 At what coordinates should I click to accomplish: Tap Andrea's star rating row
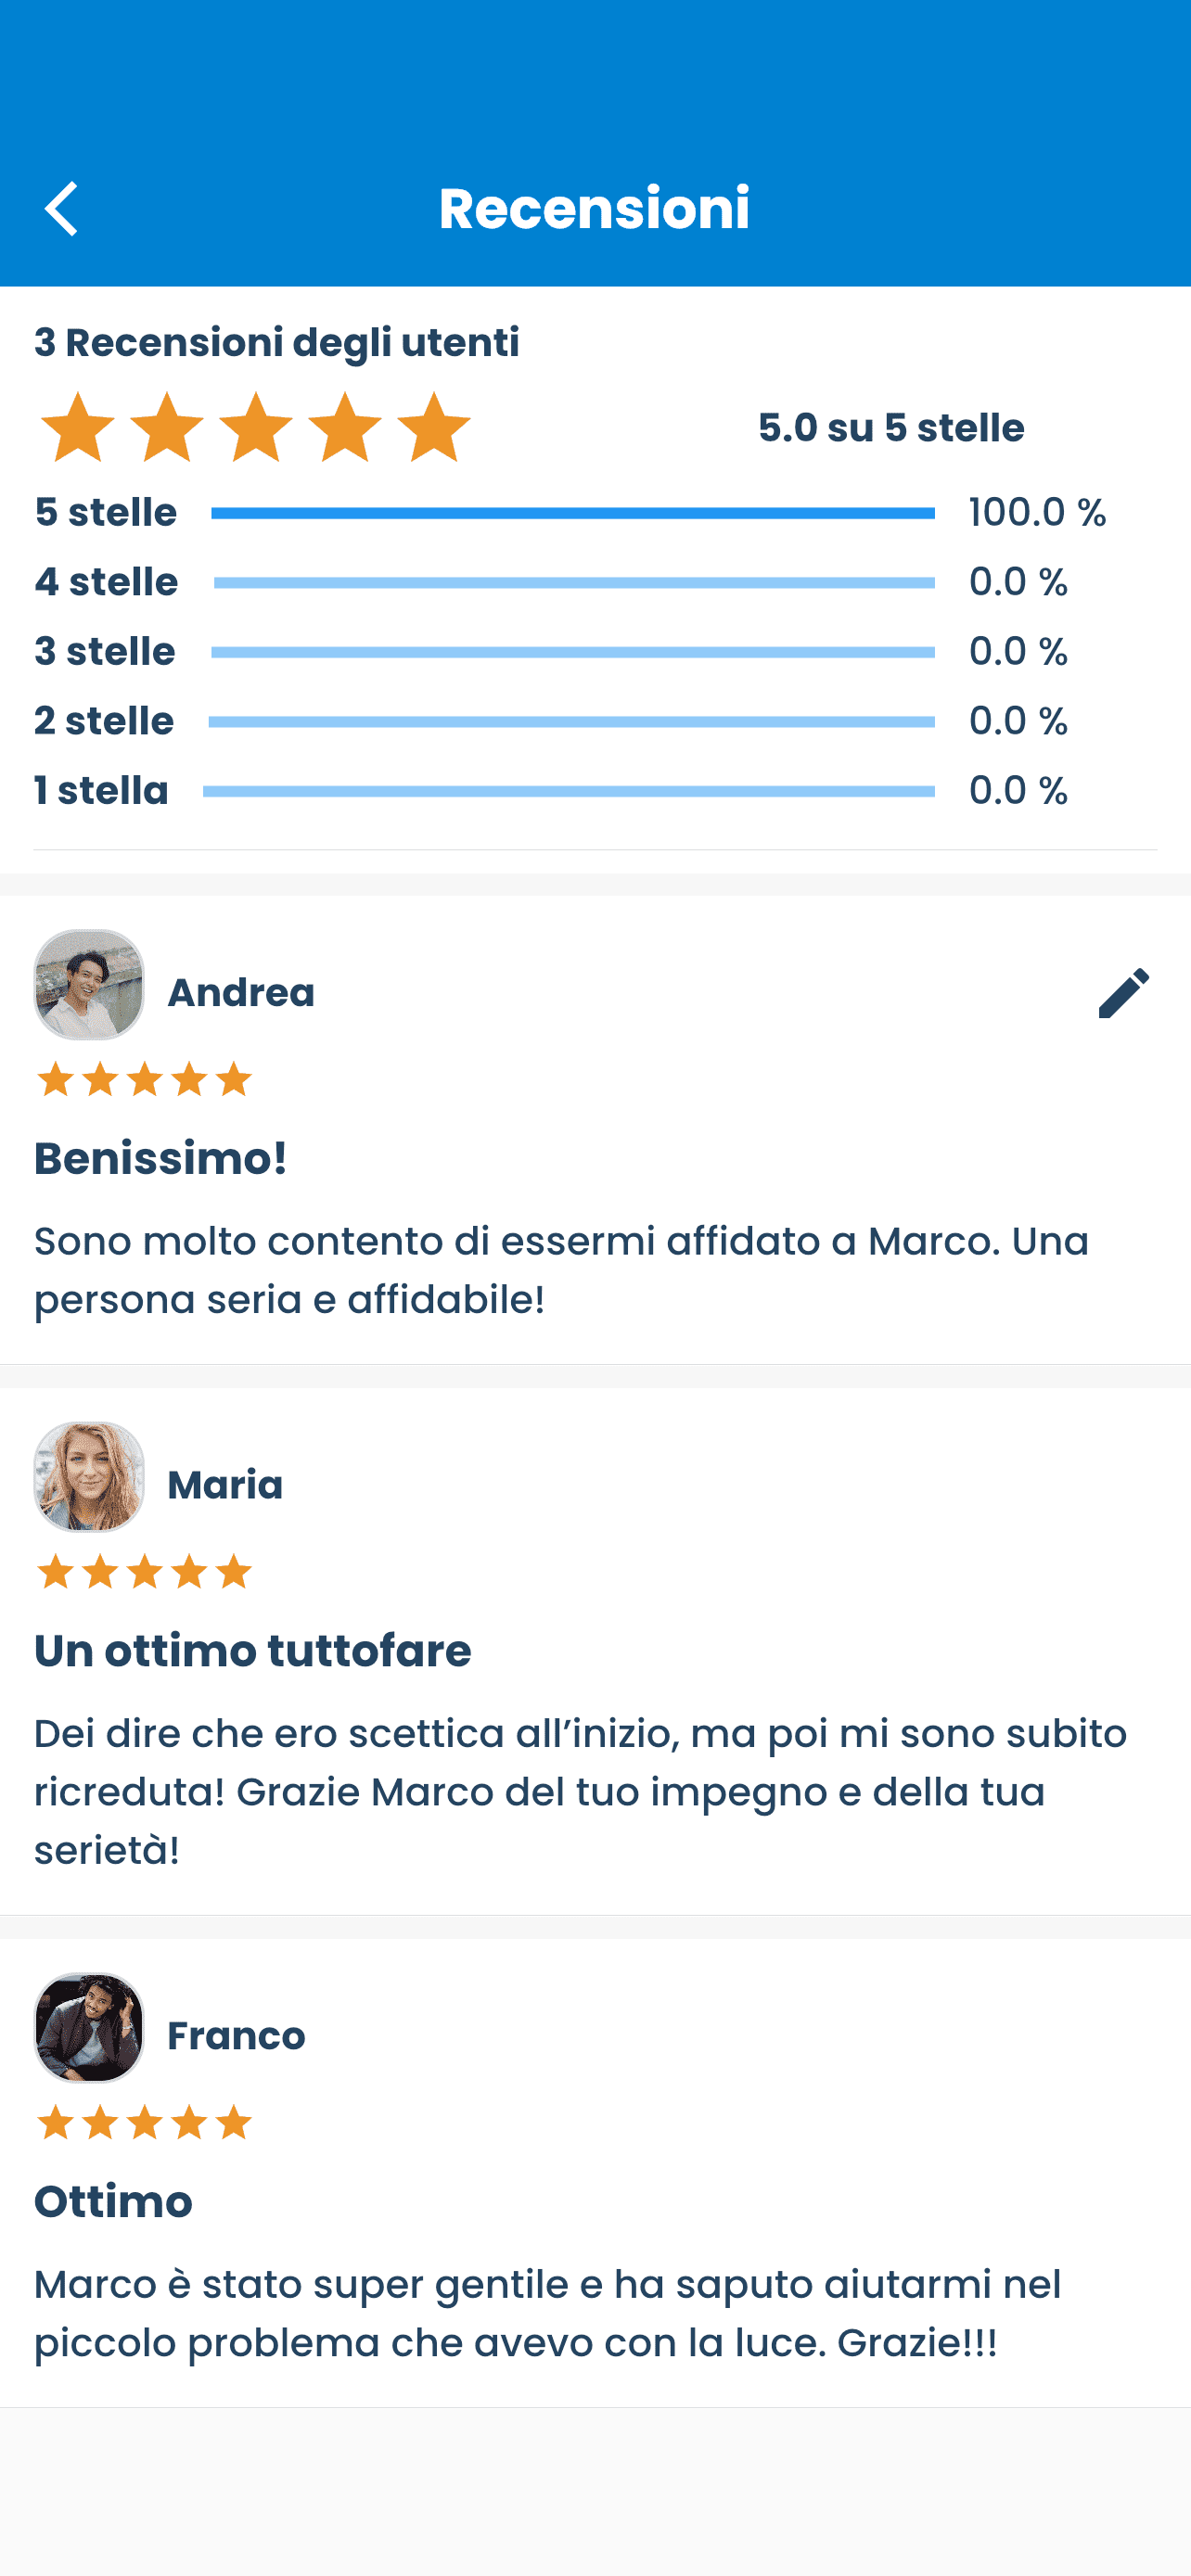(x=144, y=1080)
